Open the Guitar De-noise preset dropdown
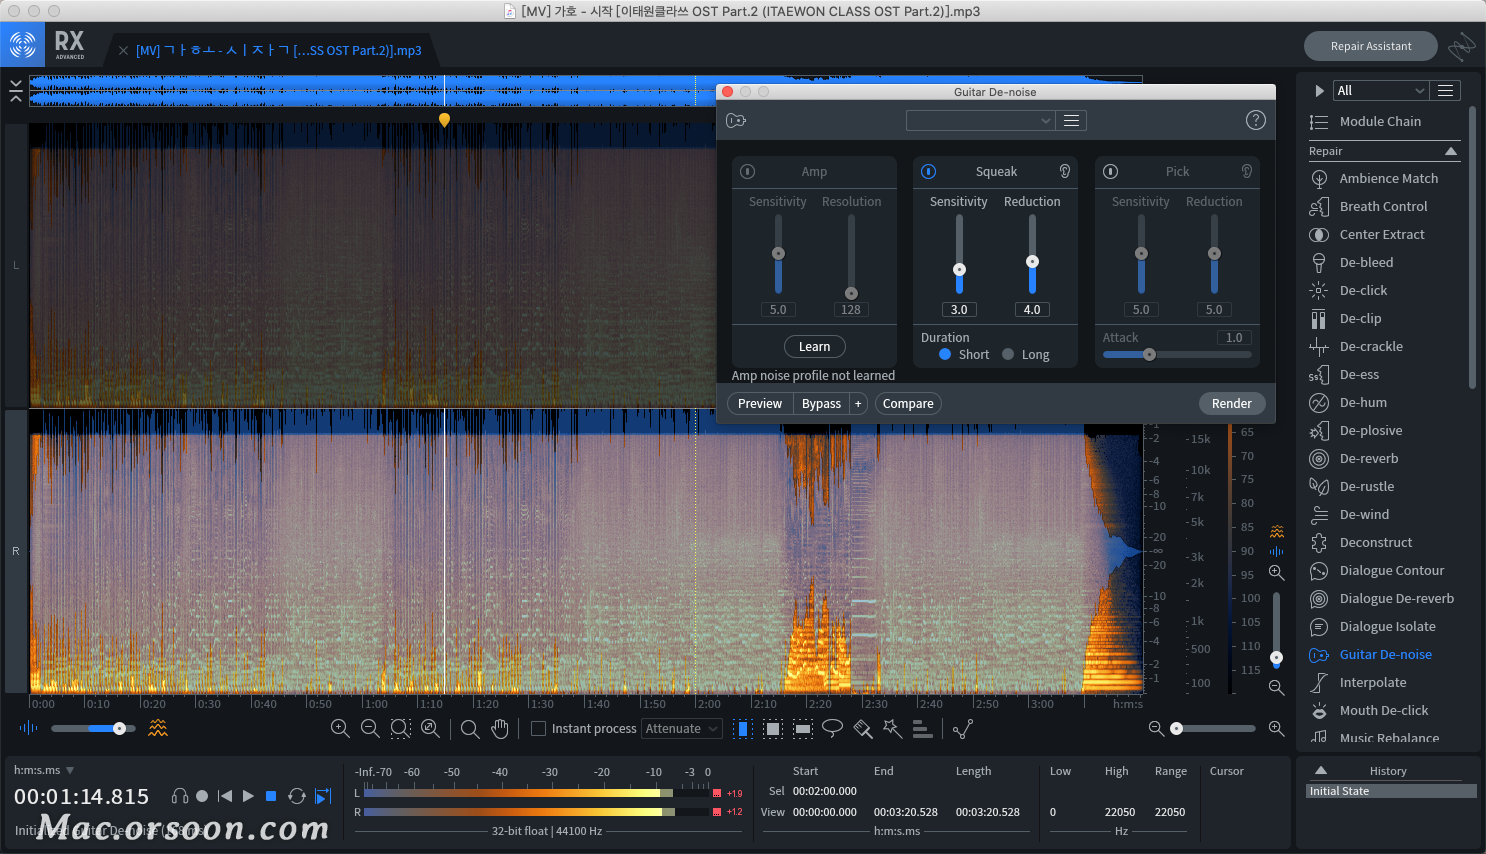 pos(980,120)
